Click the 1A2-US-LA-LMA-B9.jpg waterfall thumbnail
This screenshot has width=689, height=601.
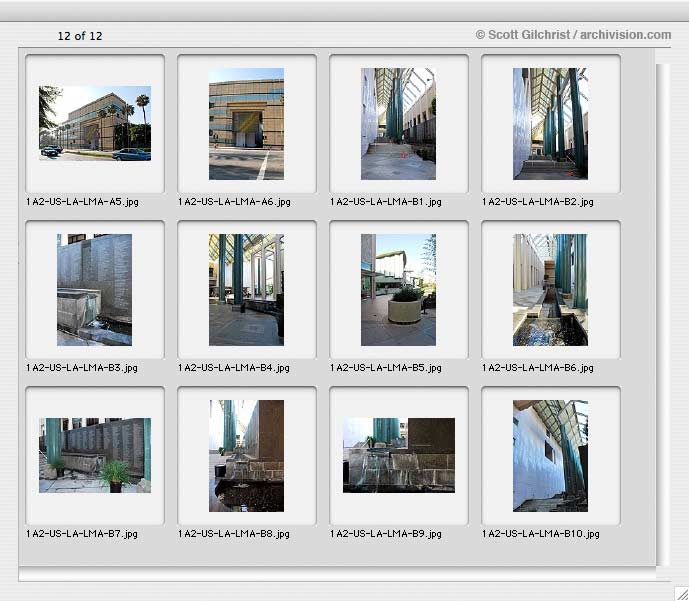[399, 455]
